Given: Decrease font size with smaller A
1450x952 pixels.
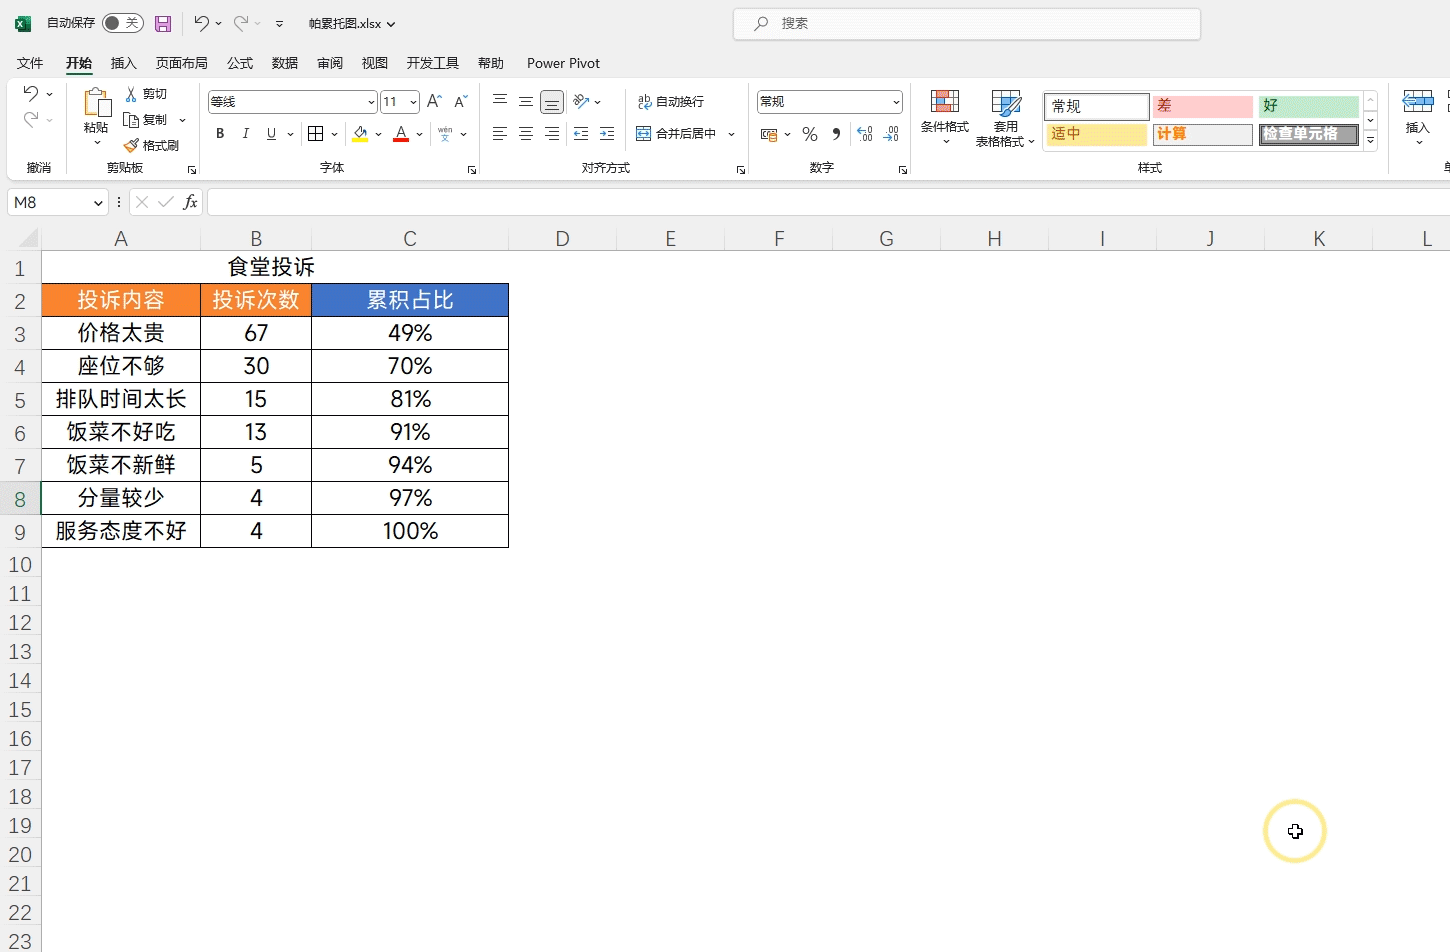Looking at the screenshot, I should 460,102.
